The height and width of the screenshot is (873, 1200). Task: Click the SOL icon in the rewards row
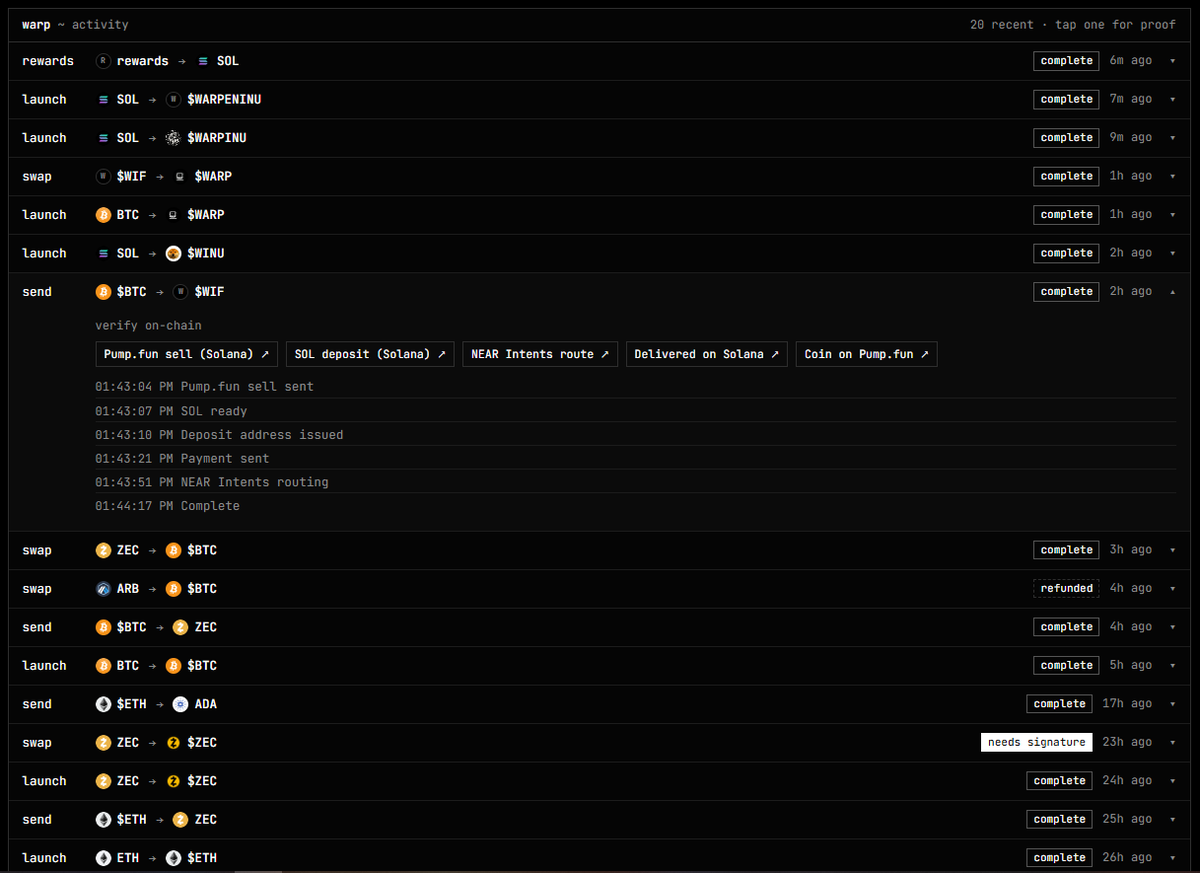point(203,61)
